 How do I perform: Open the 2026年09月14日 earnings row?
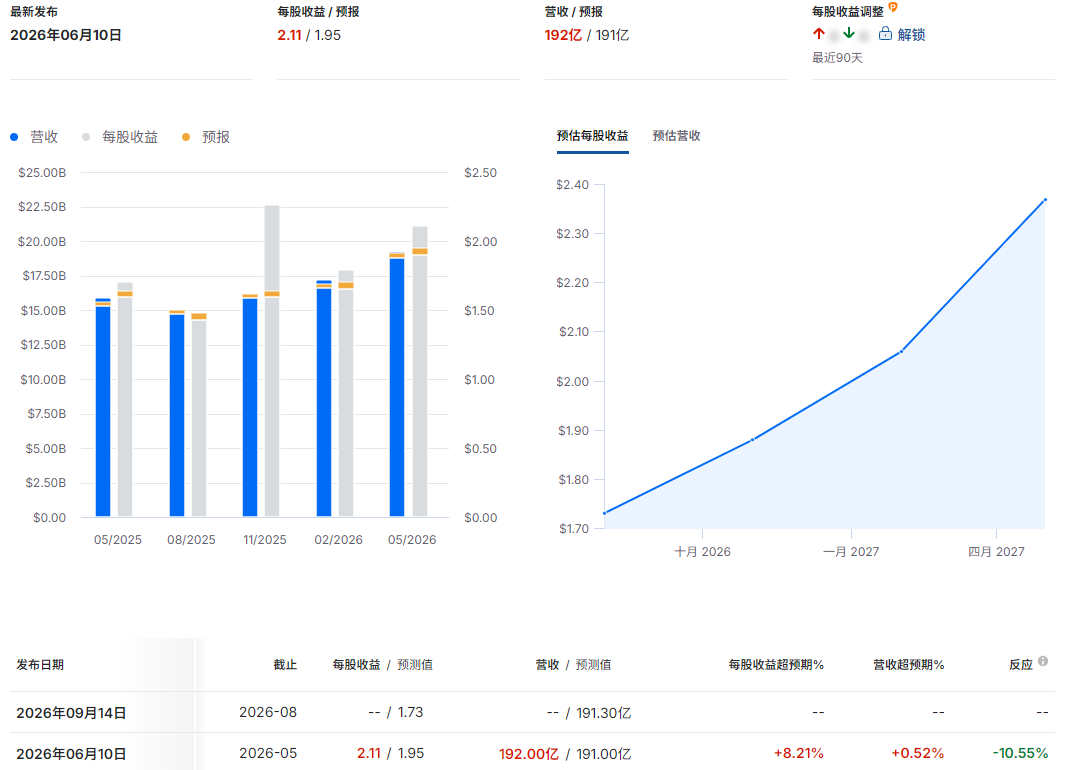(532, 713)
